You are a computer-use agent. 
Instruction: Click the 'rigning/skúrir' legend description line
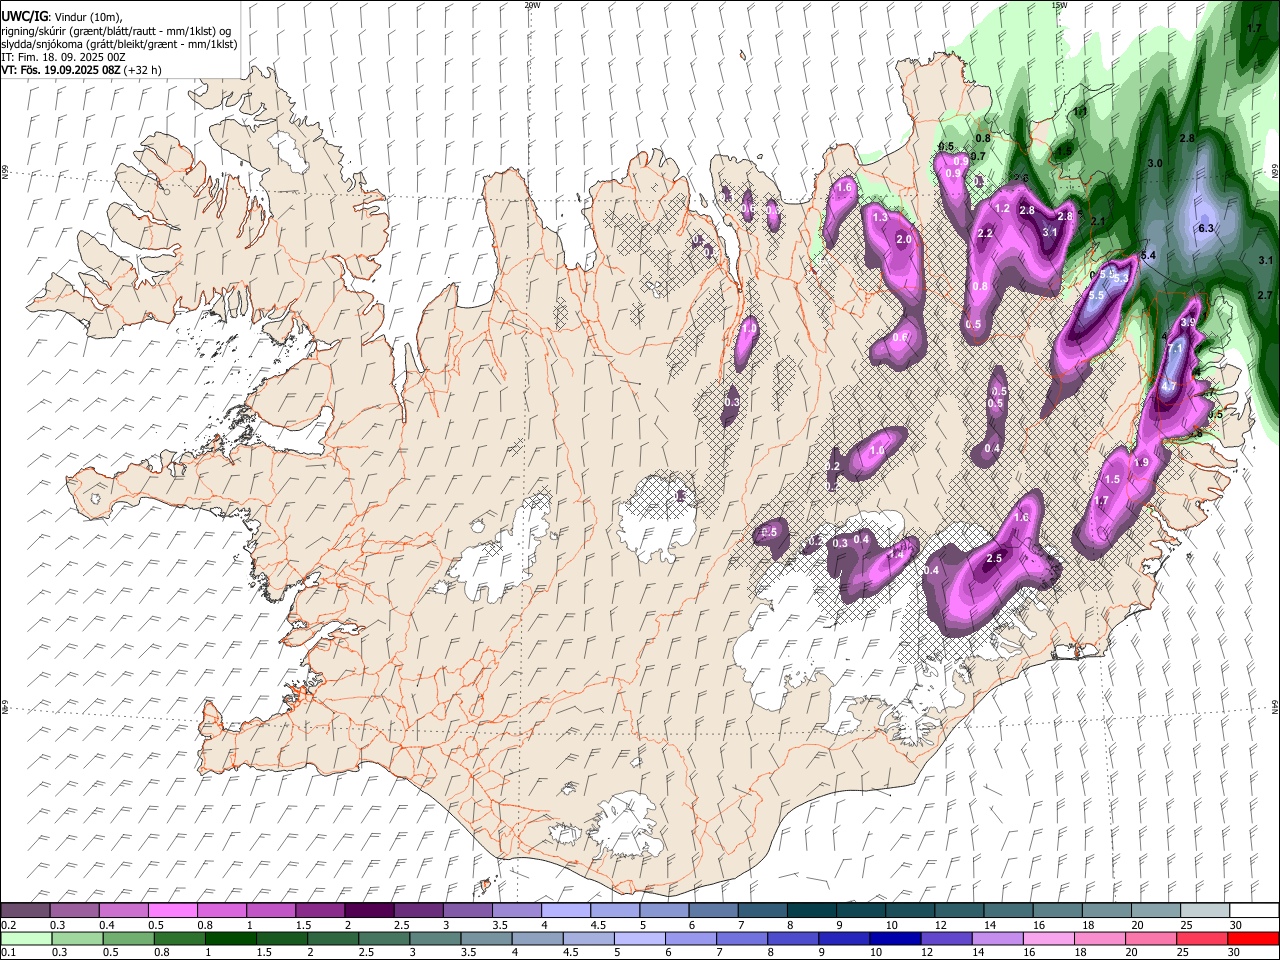[x=116, y=31]
